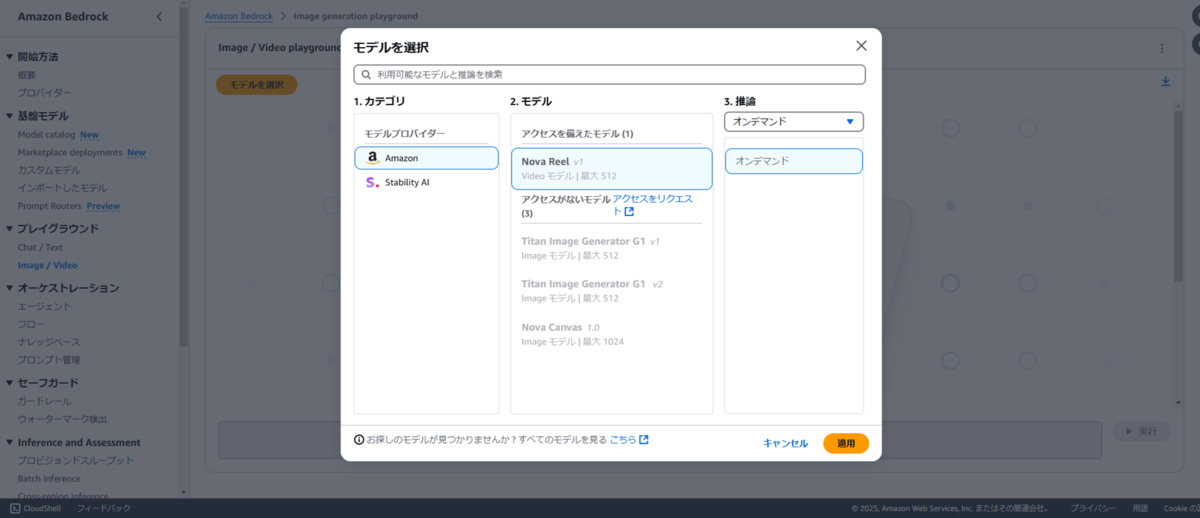
Task: Collapse the セーフガード section
Action: point(10,383)
